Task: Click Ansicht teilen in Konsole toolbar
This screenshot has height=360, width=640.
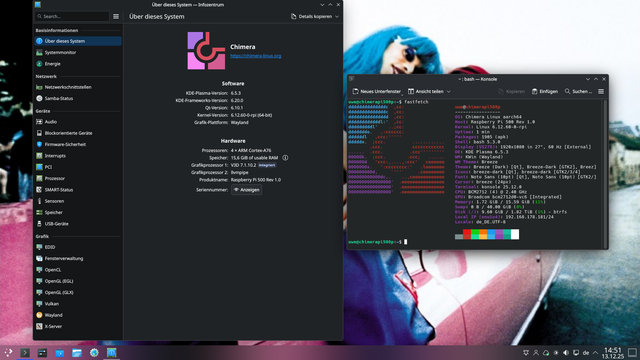Action: (426, 91)
